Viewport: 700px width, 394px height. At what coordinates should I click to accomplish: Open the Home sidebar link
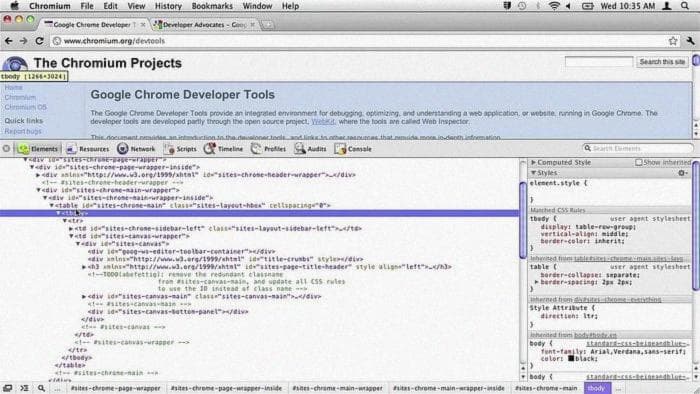pyautogui.click(x=13, y=87)
